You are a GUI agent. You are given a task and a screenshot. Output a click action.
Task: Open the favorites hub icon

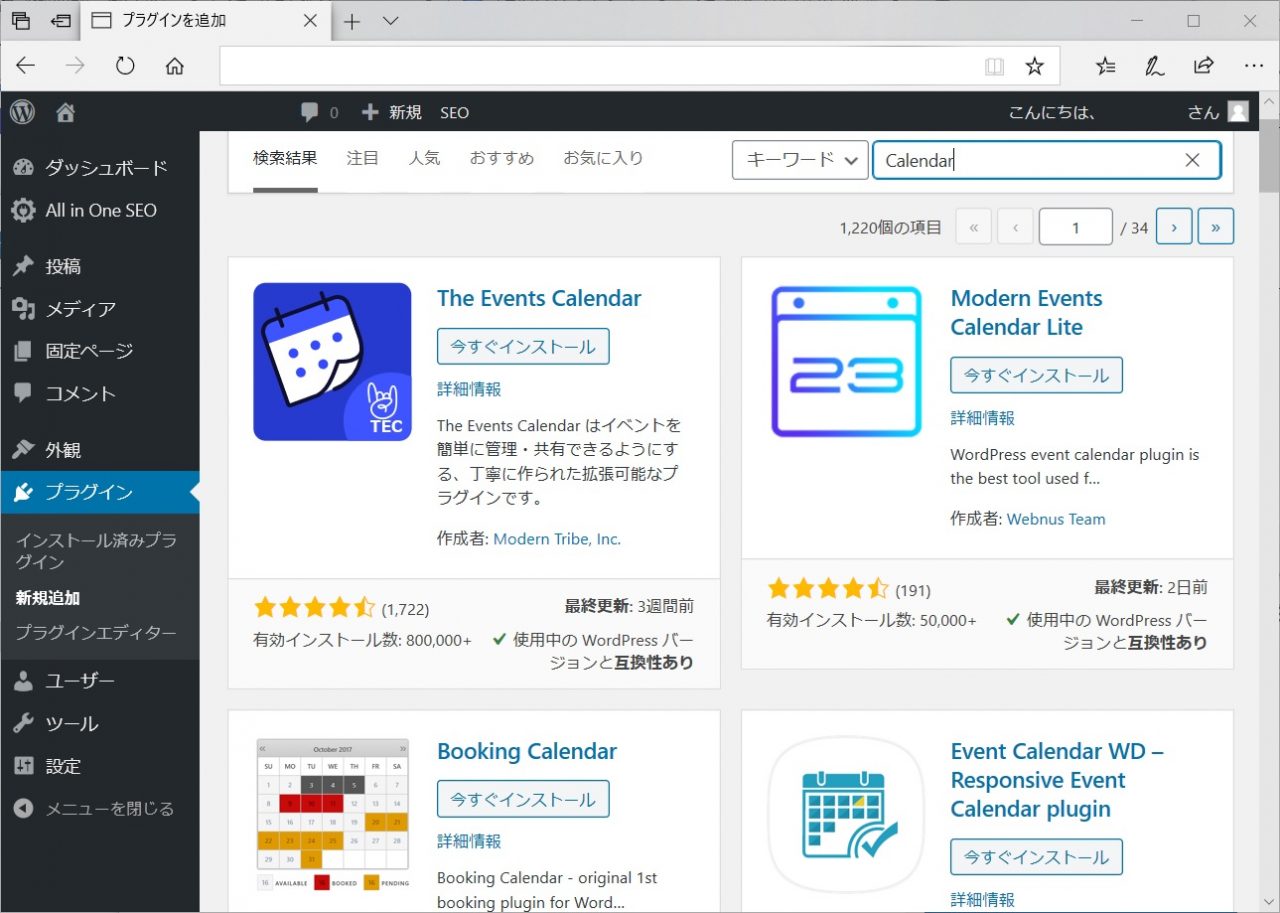point(1105,66)
